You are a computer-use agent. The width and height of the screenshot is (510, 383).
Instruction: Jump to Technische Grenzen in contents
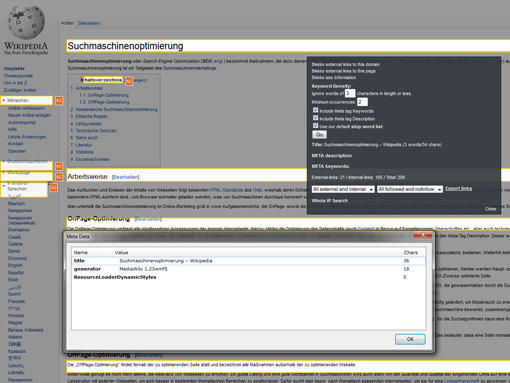pyautogui.click(x=93, y=131)
